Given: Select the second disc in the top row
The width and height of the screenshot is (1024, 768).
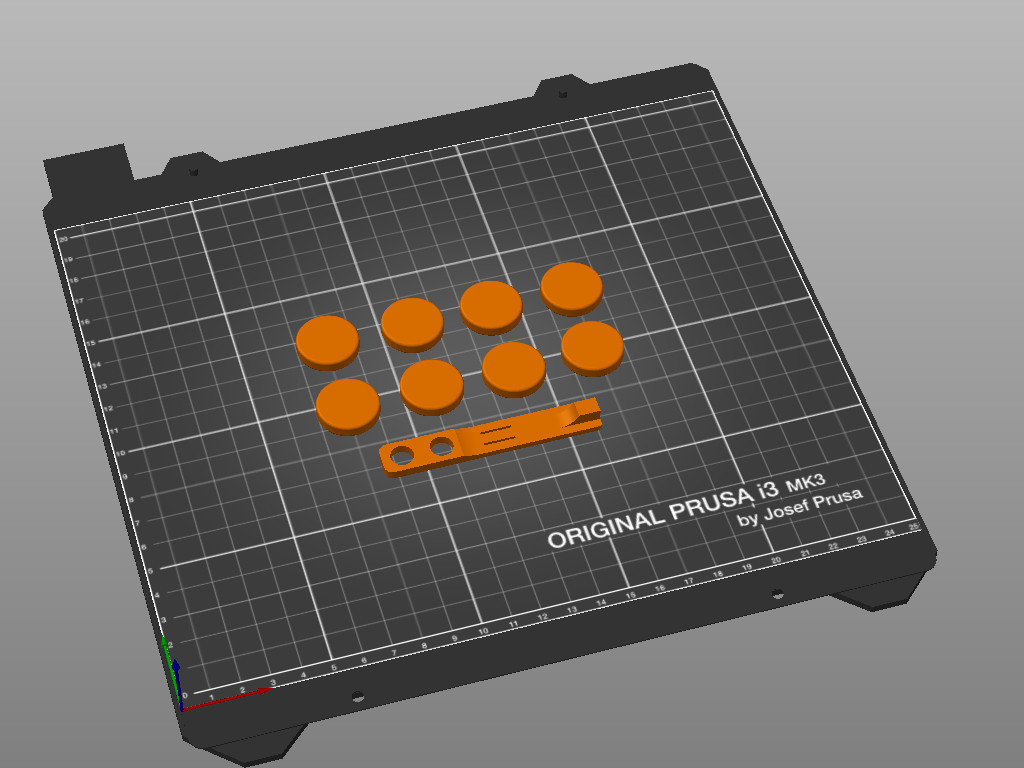Looking at the screenshot, I should pos(410,322).
